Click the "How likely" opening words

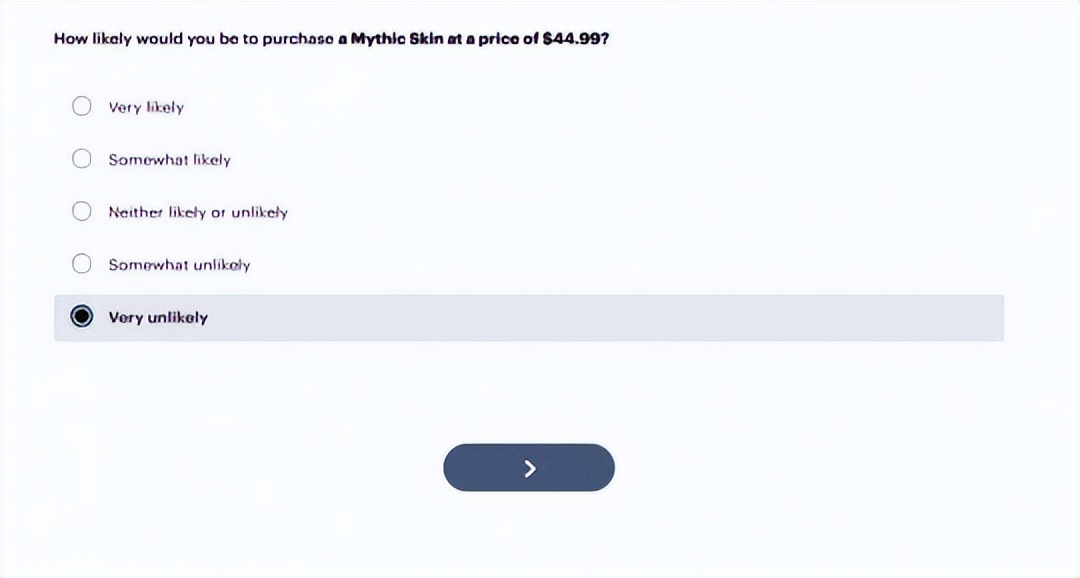tap(93, 39)
